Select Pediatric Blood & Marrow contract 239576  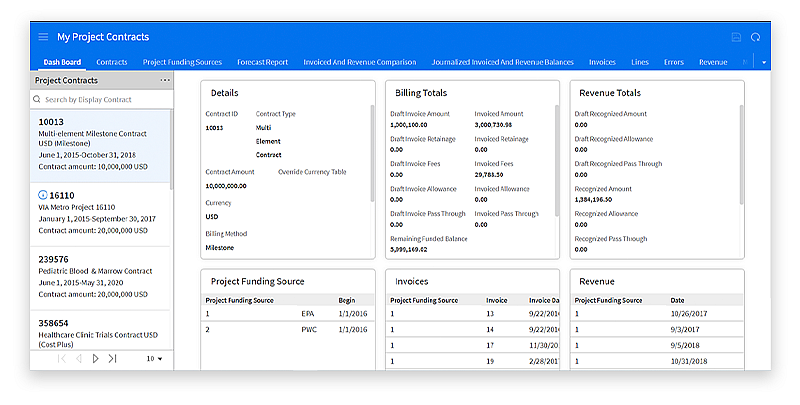[x=100, y=275]
